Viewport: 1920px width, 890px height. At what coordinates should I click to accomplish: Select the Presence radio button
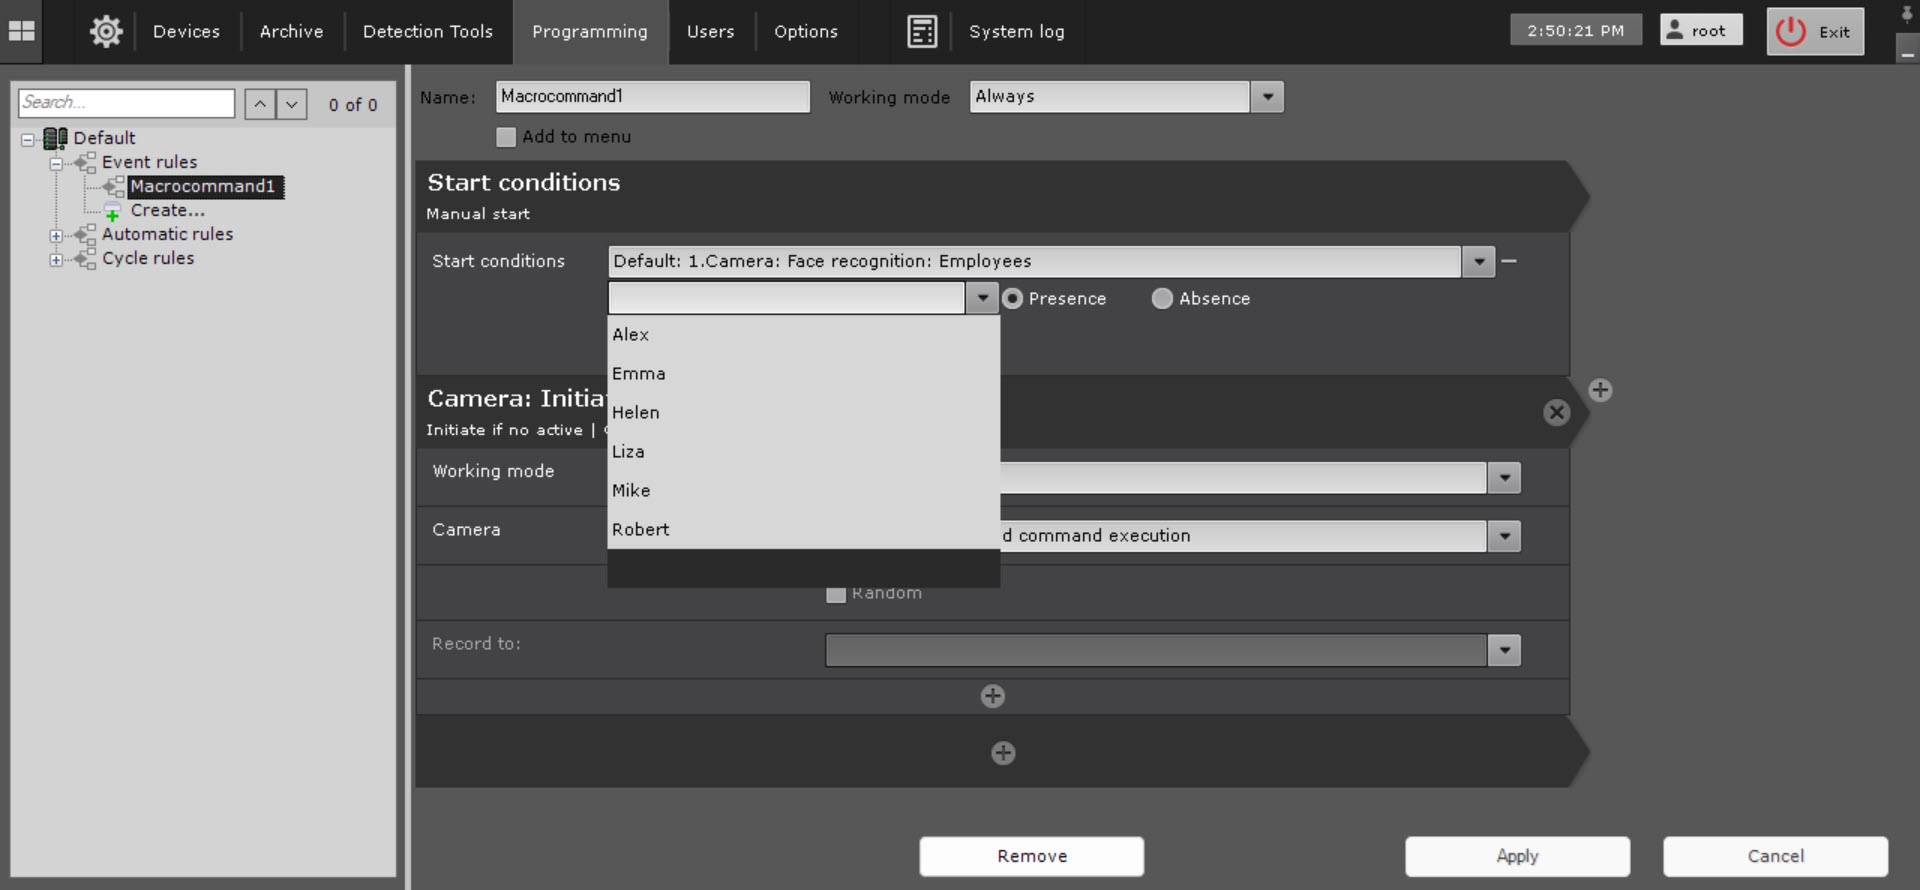(1013, 299)
